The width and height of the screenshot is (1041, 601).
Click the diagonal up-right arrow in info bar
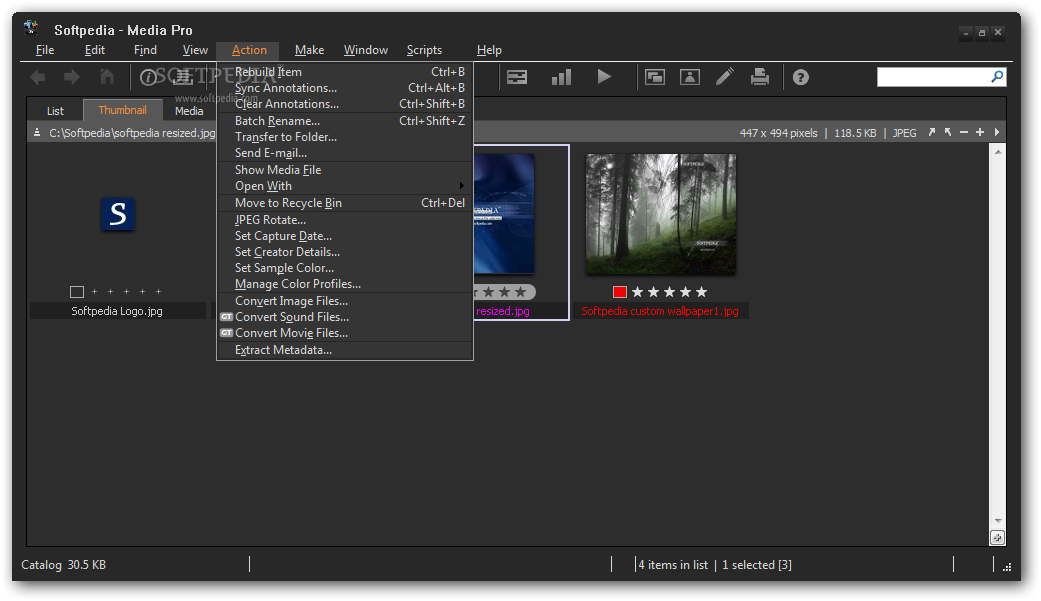(931, 132)
